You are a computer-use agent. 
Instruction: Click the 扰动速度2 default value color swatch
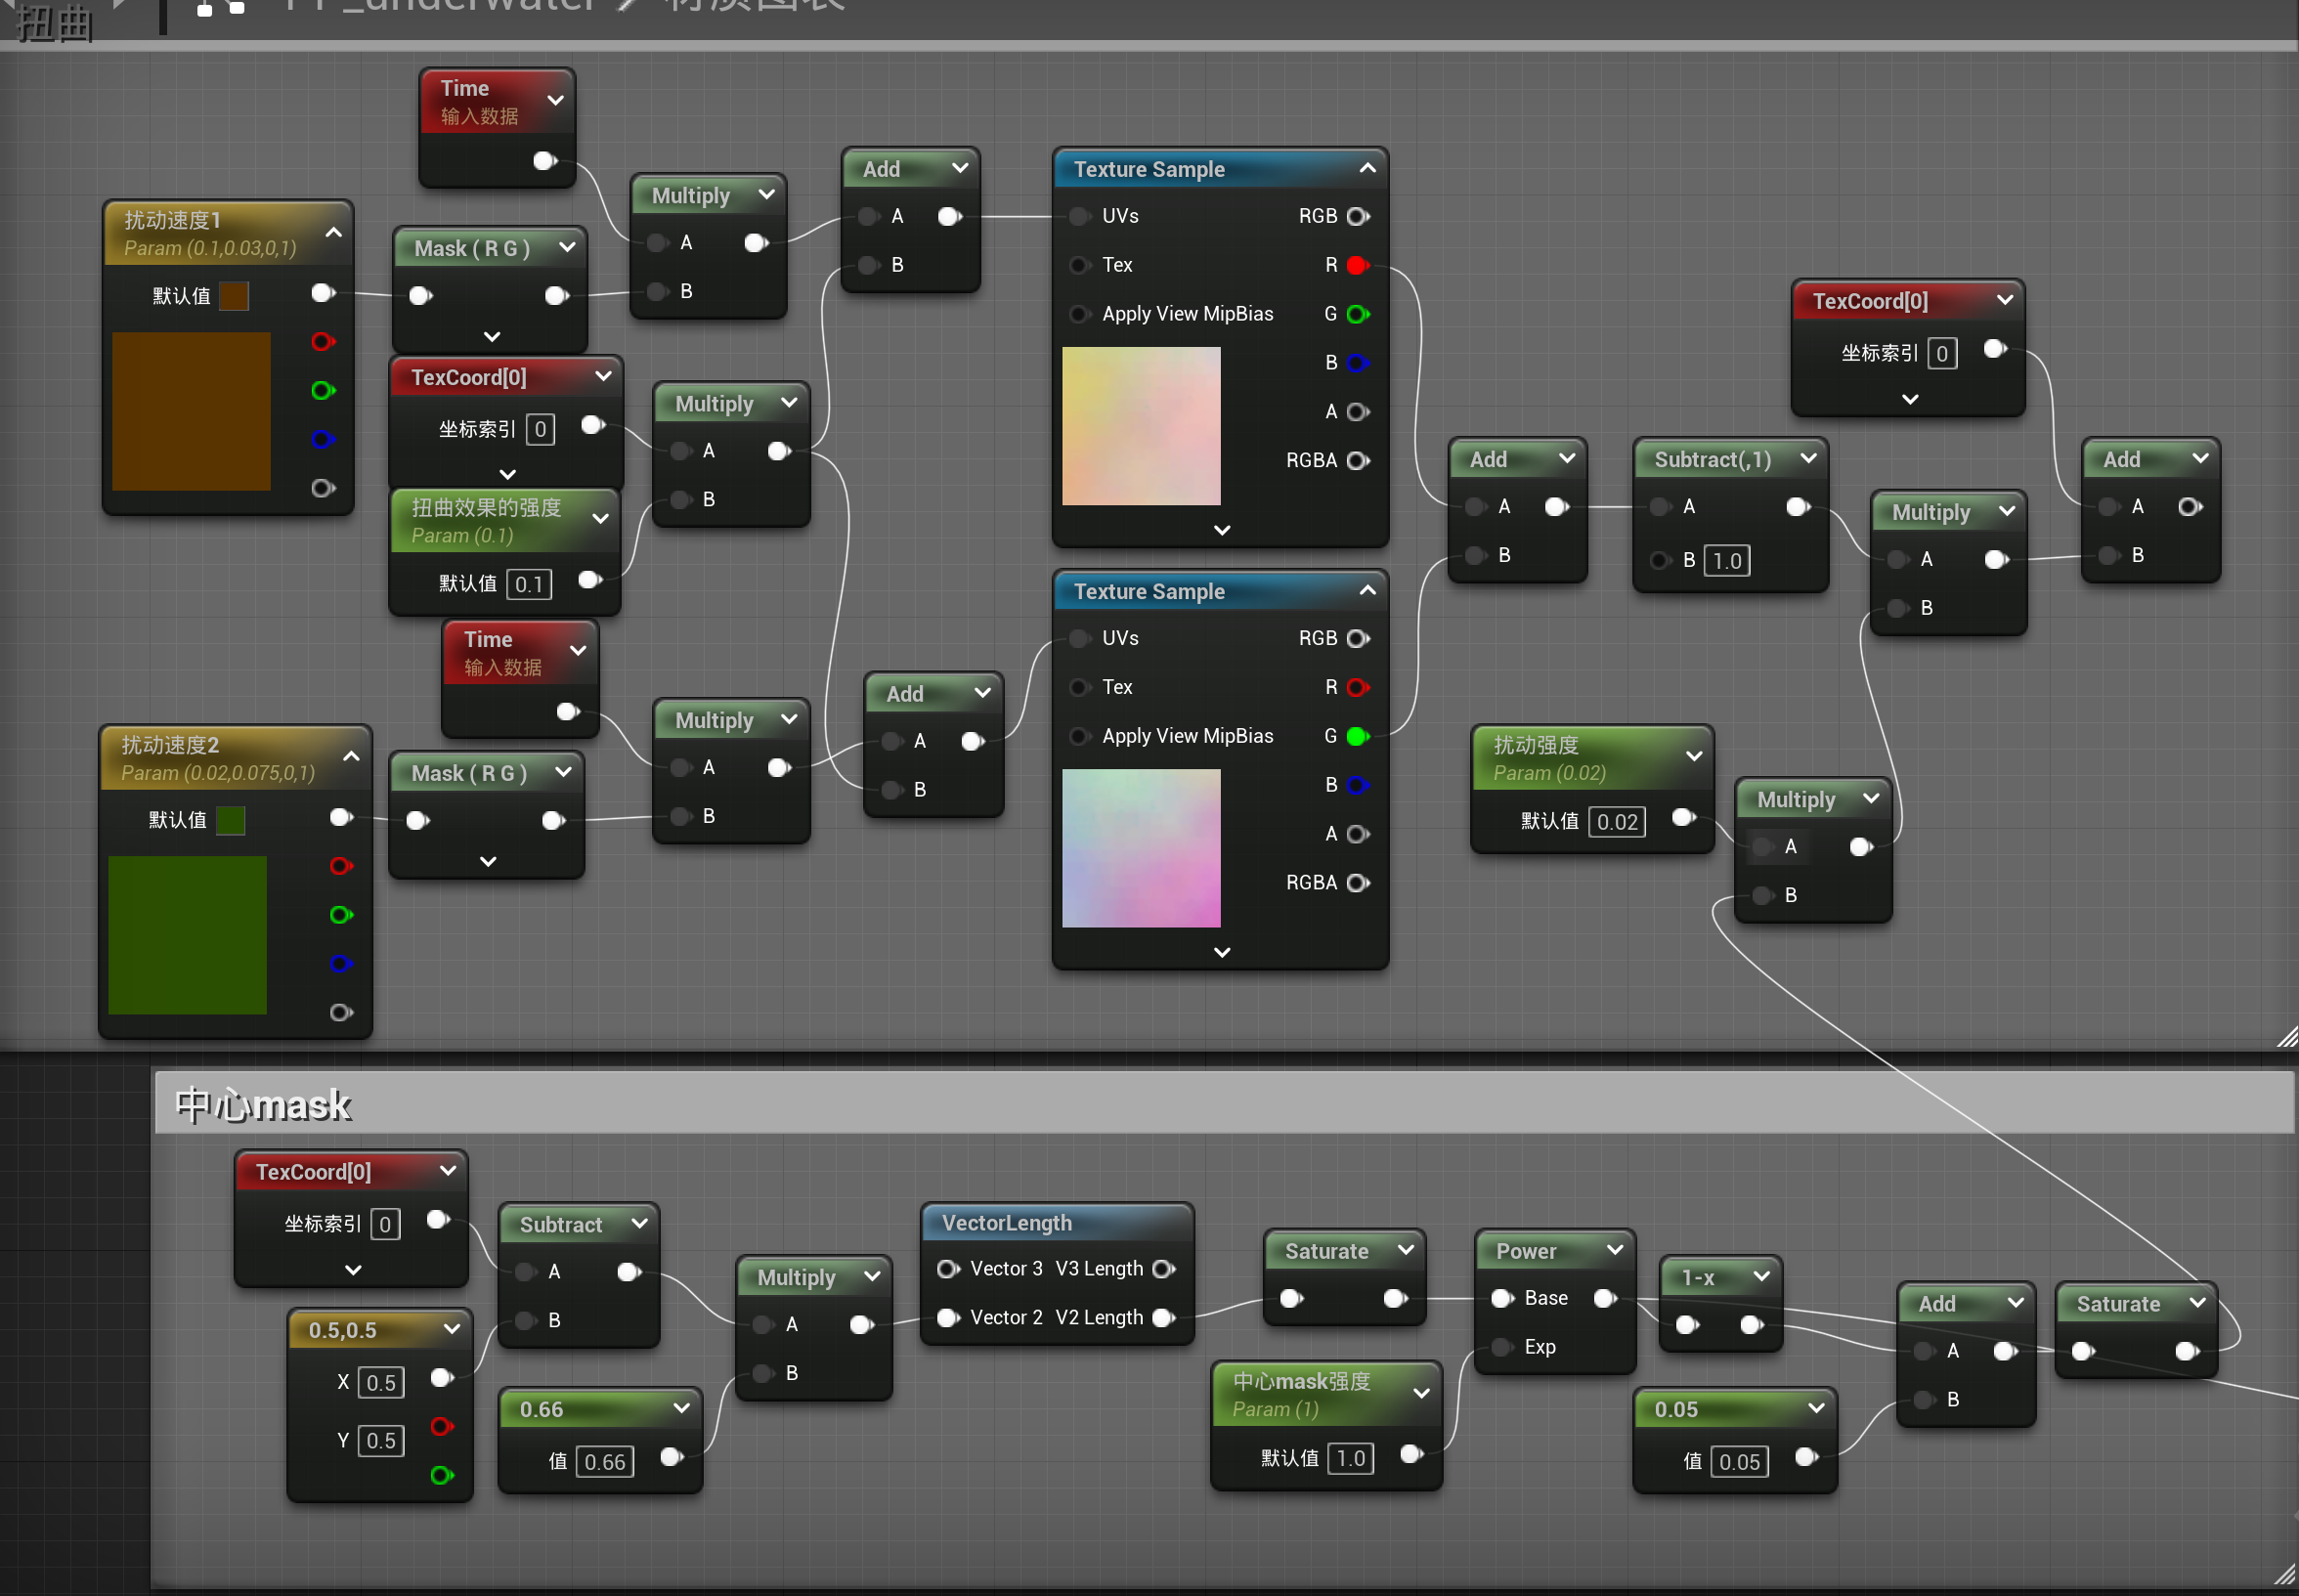(x=230, y=820)
